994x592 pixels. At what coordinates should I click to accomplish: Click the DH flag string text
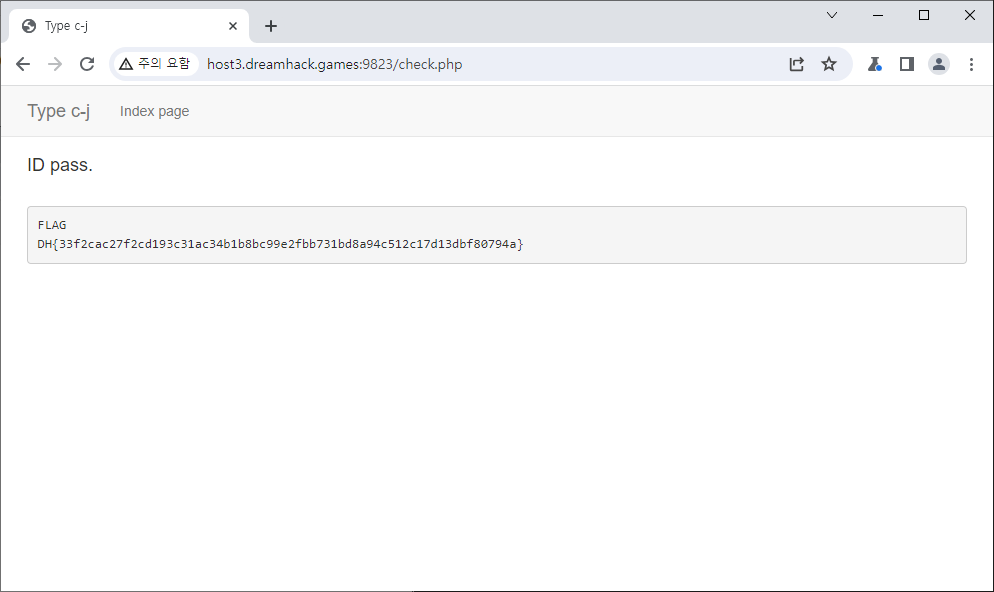coord(280,244)
